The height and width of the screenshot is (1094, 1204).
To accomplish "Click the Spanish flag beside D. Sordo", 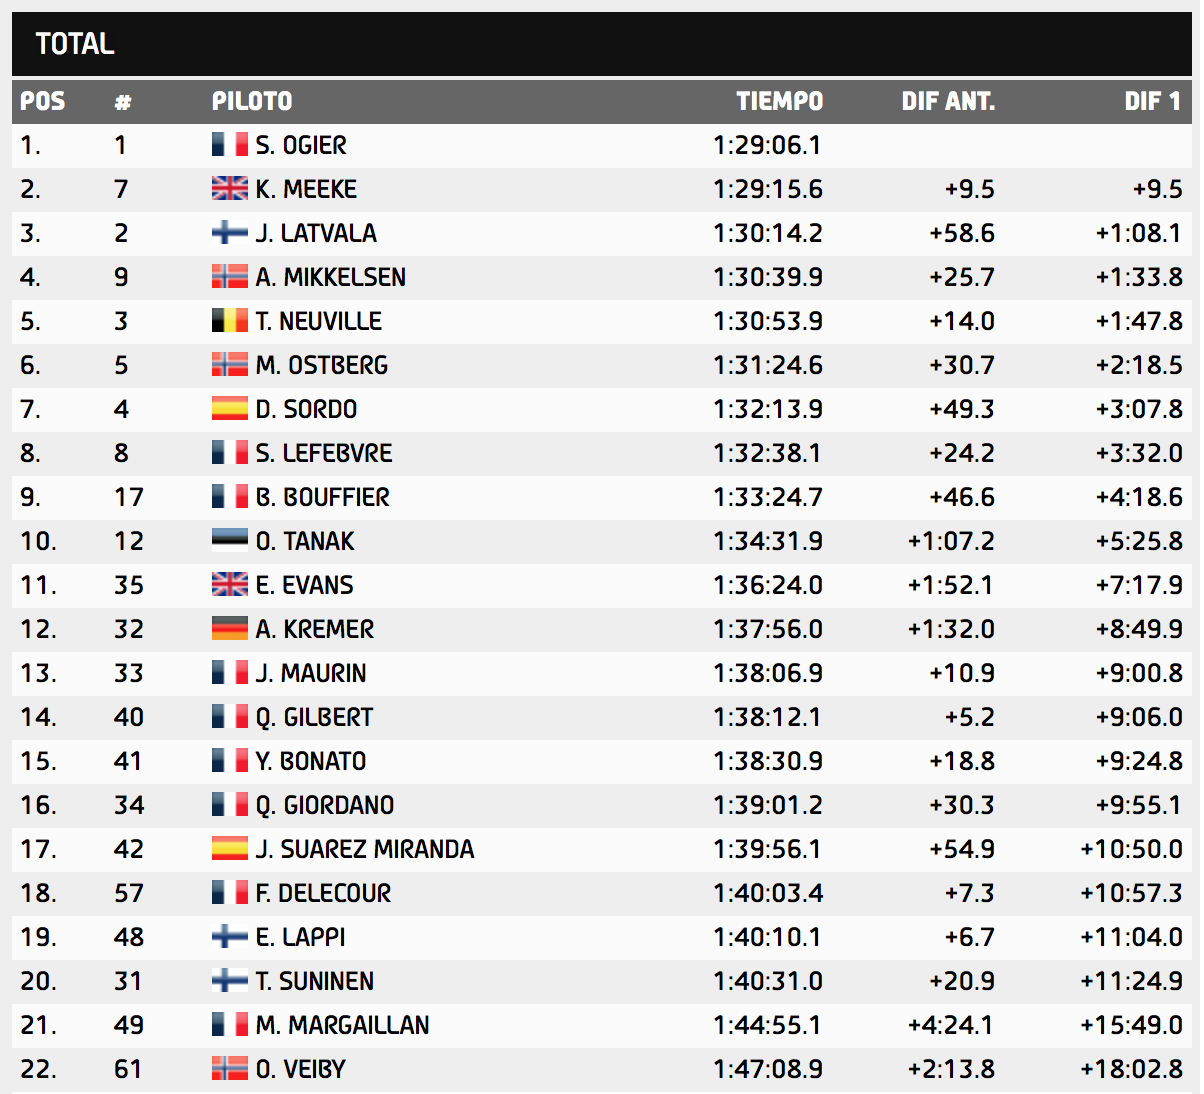I will click(x=229, y=409).
